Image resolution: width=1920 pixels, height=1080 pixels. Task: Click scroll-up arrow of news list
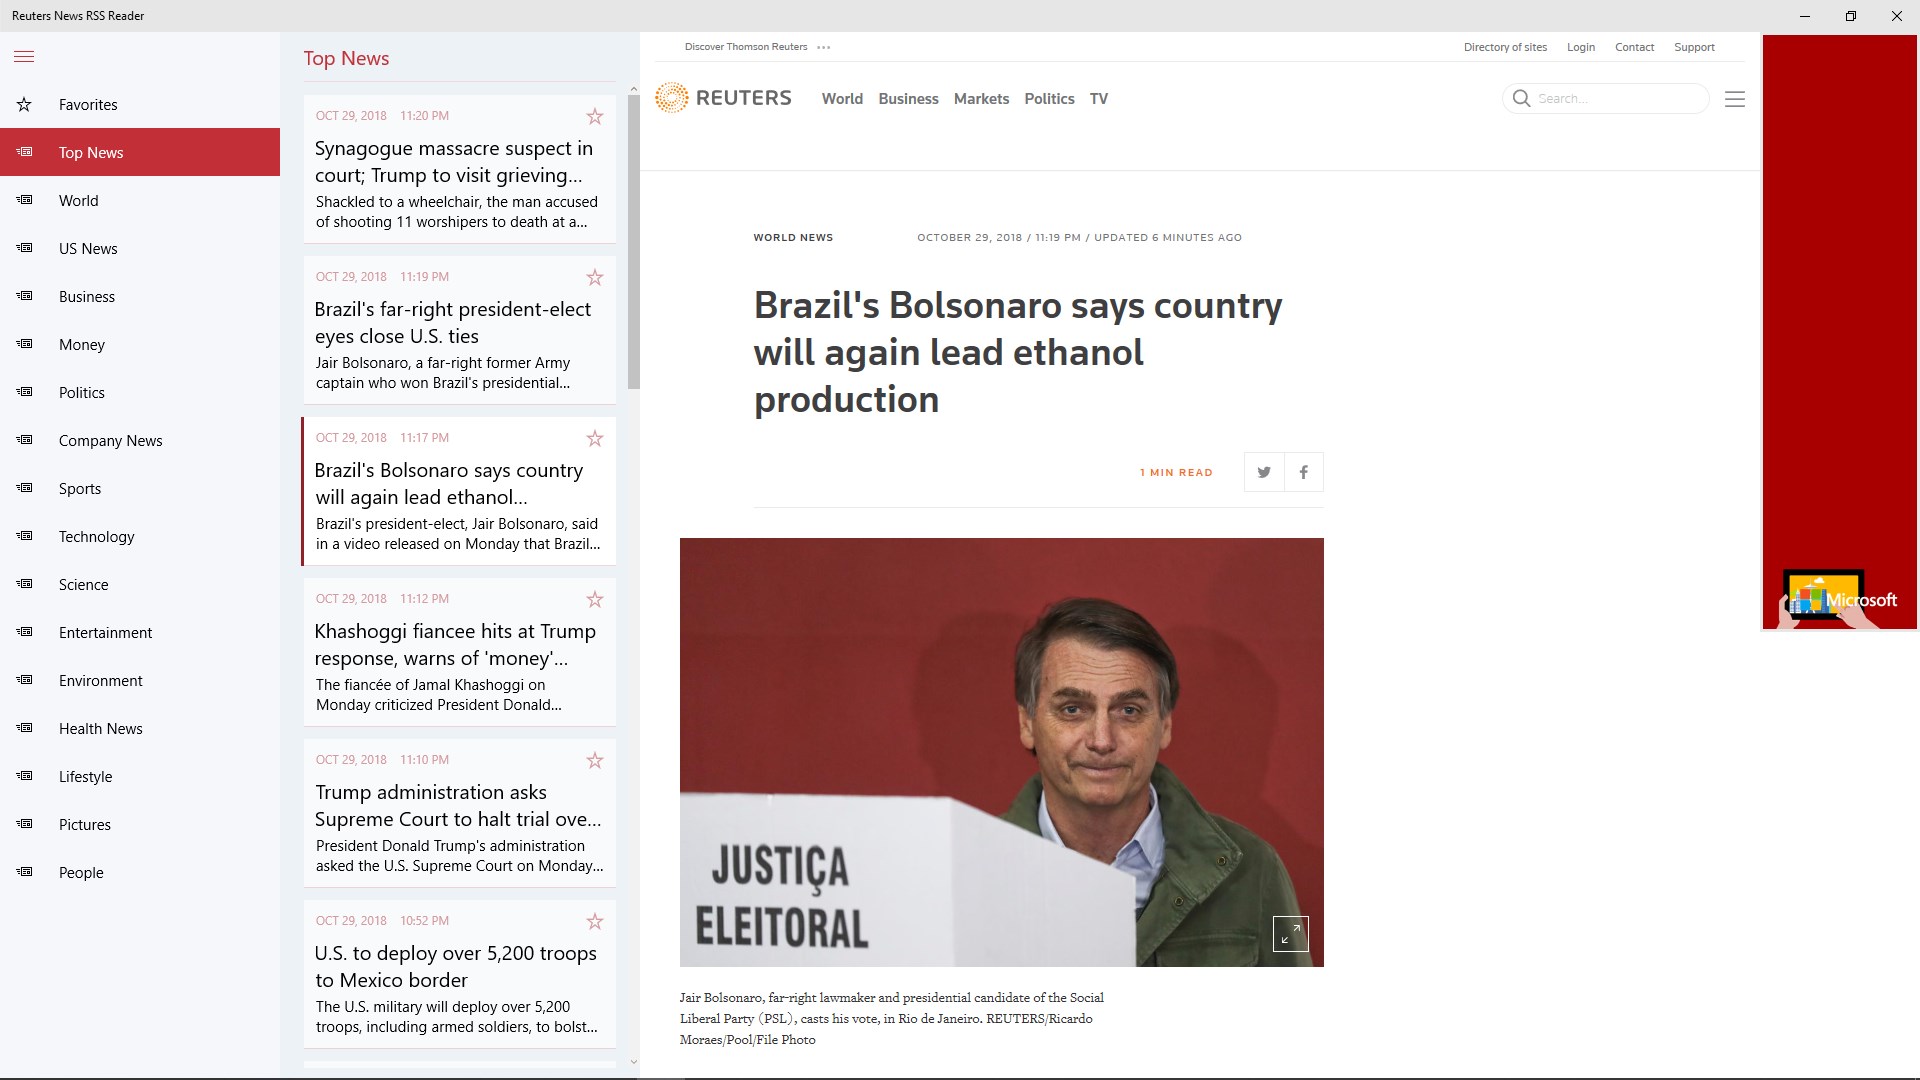tap(633, 90)
